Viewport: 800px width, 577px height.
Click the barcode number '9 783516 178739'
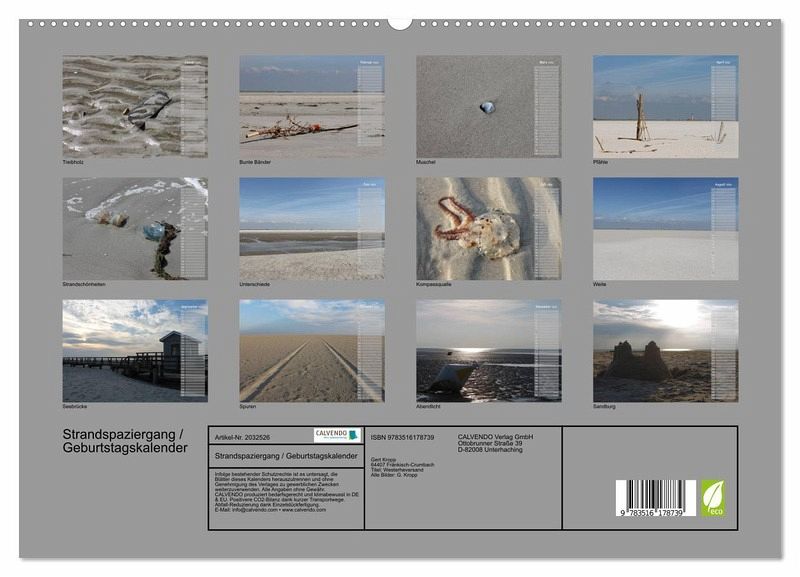coord(652,513)
